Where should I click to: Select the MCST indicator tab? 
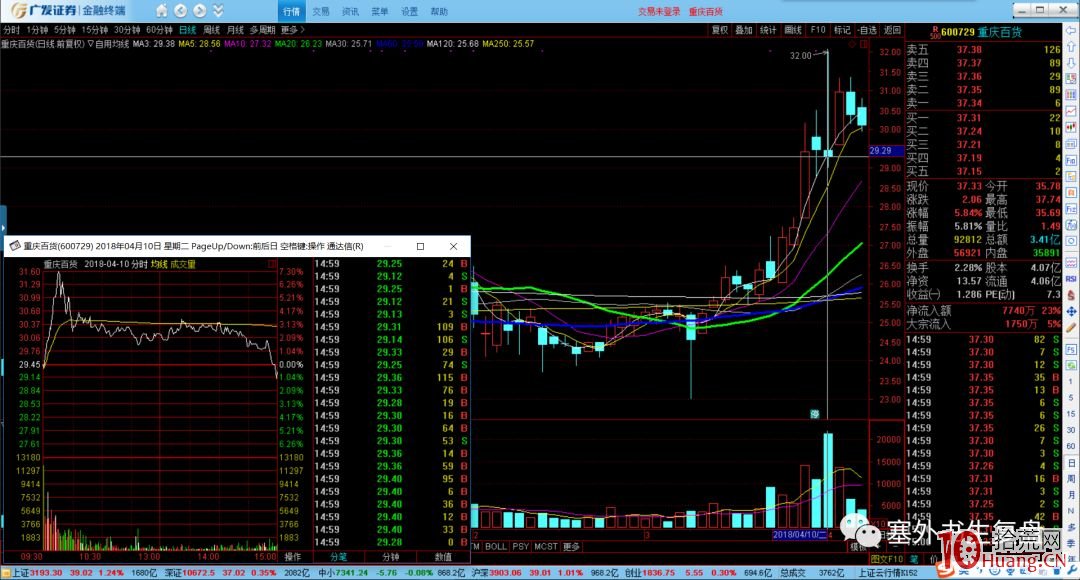tap(546, 546)
